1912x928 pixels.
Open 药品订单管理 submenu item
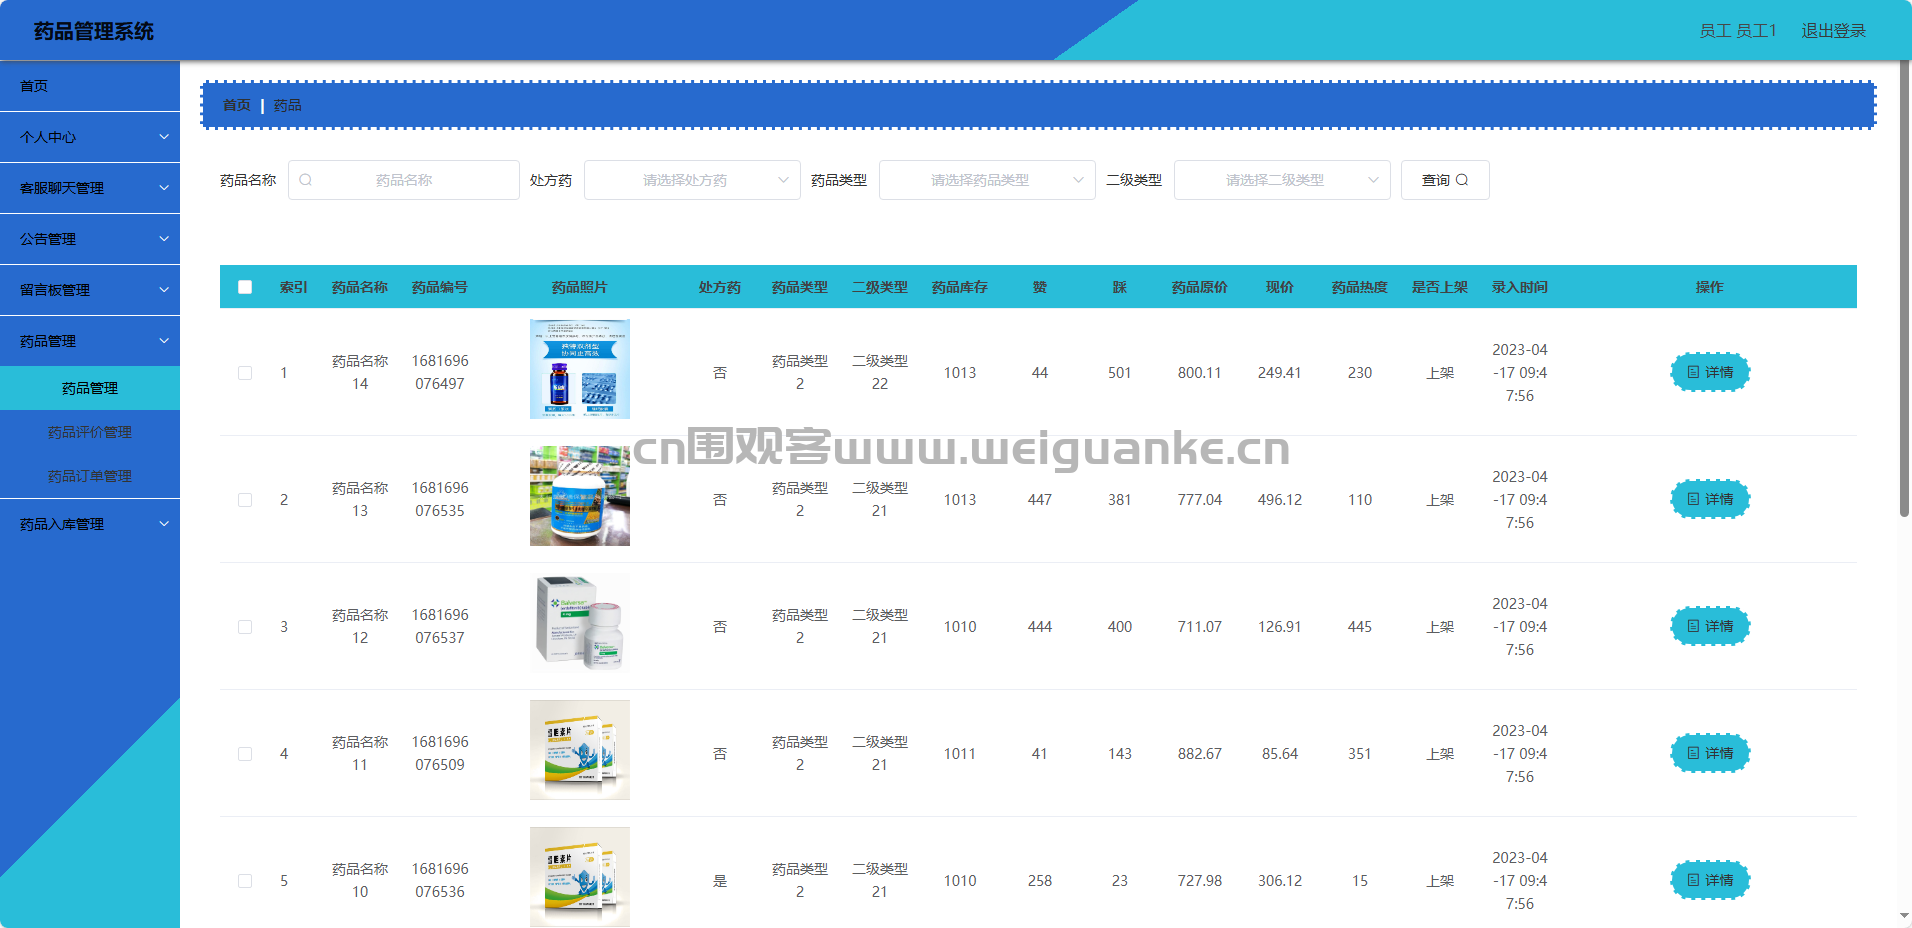90,476
